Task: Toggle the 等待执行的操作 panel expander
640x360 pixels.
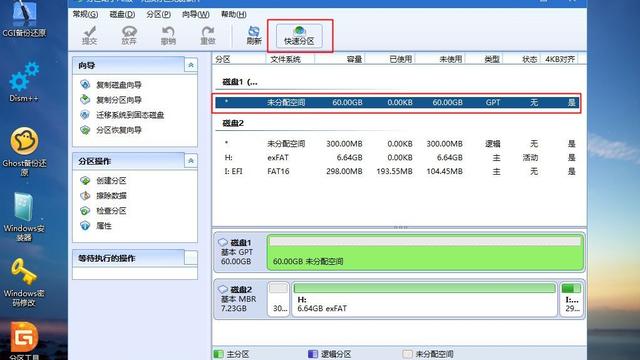Action: pos(191,258)
